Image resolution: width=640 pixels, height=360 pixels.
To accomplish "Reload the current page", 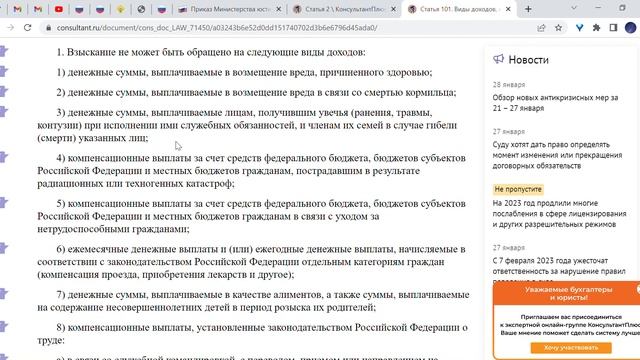I will [27, 28].
